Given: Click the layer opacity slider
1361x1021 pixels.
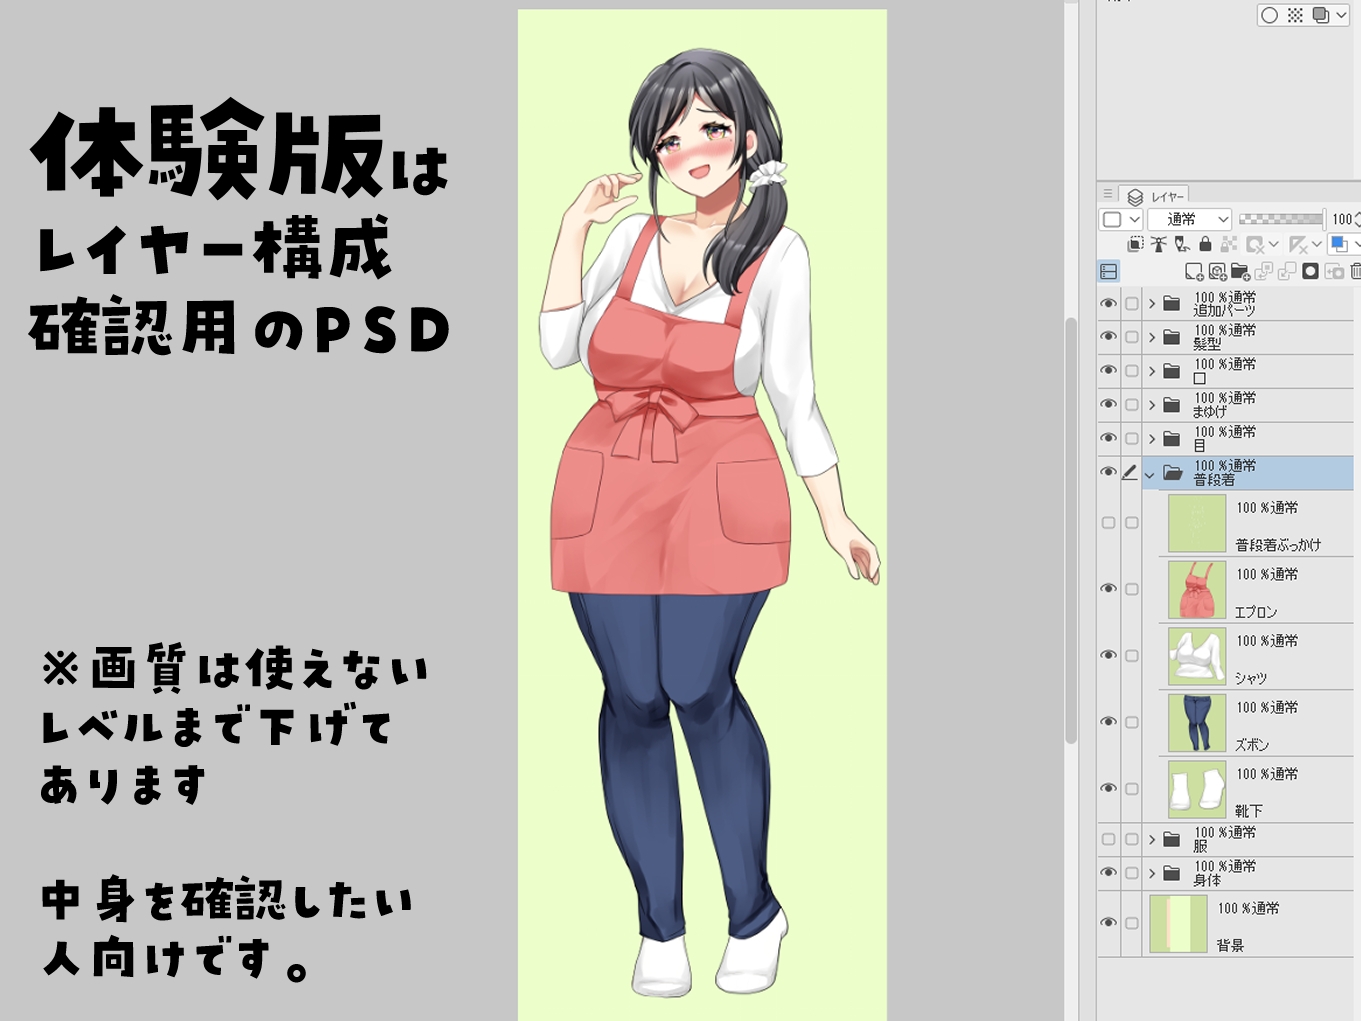Looking at the screenshot, I should (x=1280, y=219).
